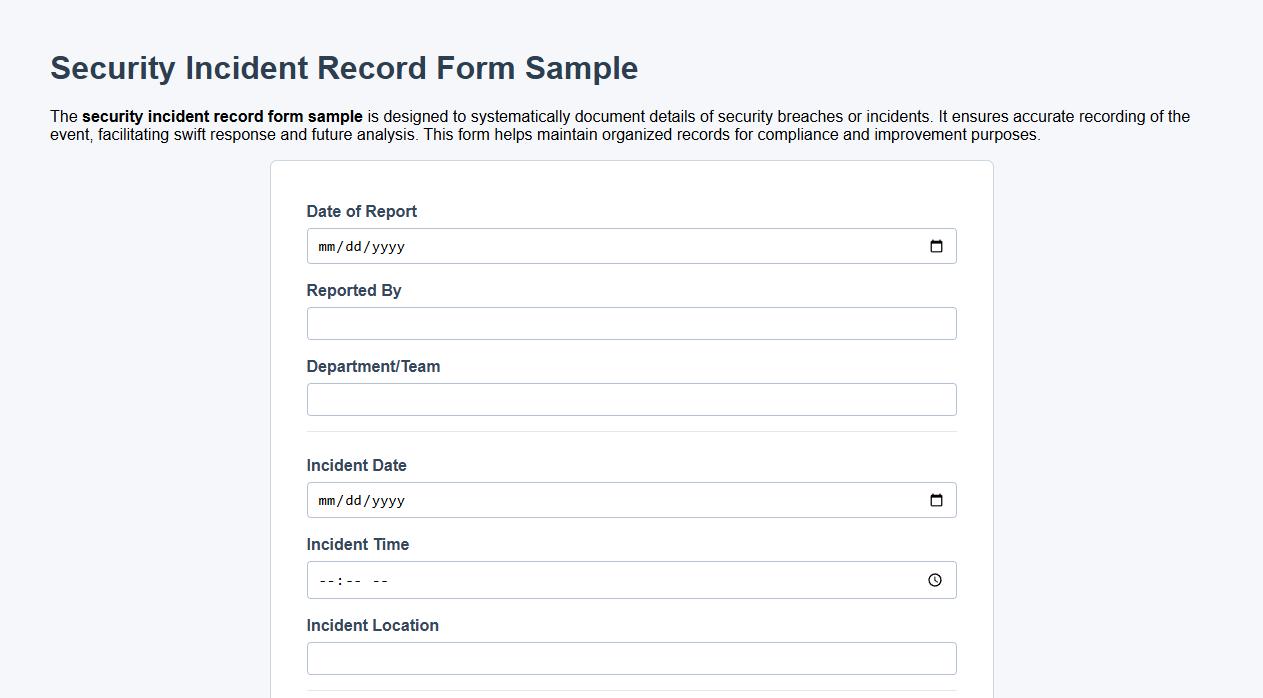The width and height of the screenshot is (1263, 698).
Task: Select the year segment in Incident Date
Action: (390, 499)
